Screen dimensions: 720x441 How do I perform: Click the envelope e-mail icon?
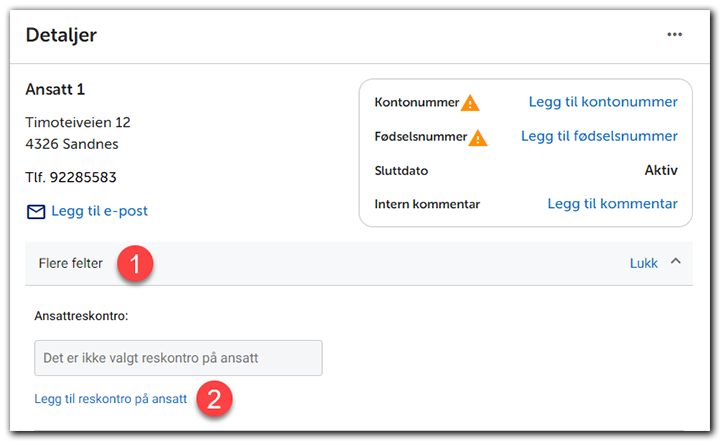(36, 211)
